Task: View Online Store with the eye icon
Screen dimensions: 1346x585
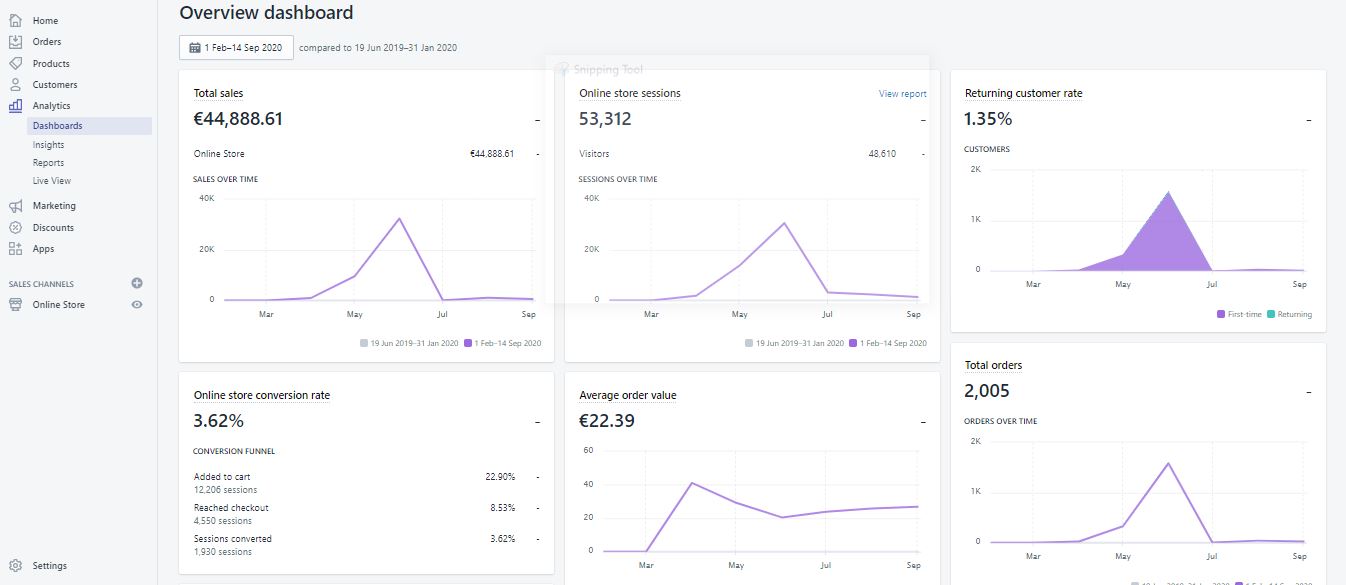Action: pyautogui.click(x=137, y=305)
